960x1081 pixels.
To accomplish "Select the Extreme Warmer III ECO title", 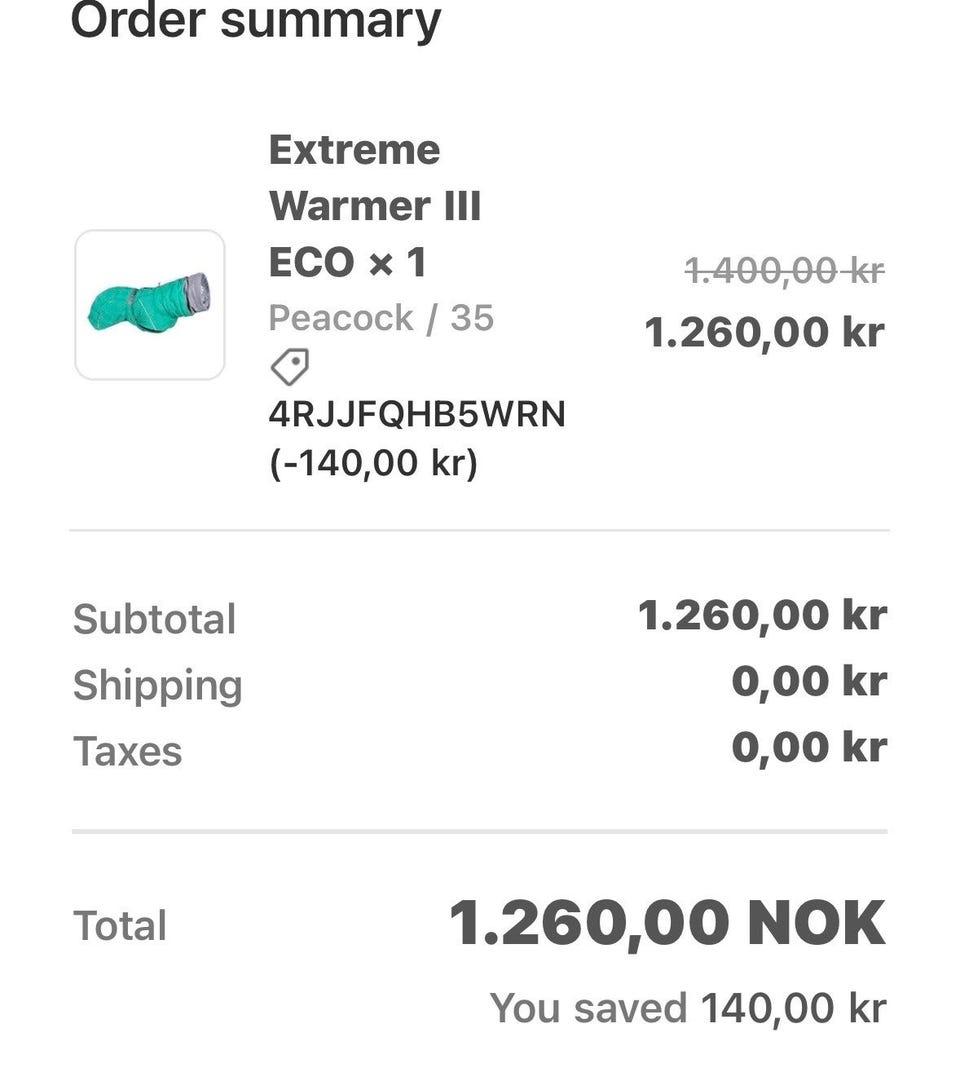I will point(374,206).
